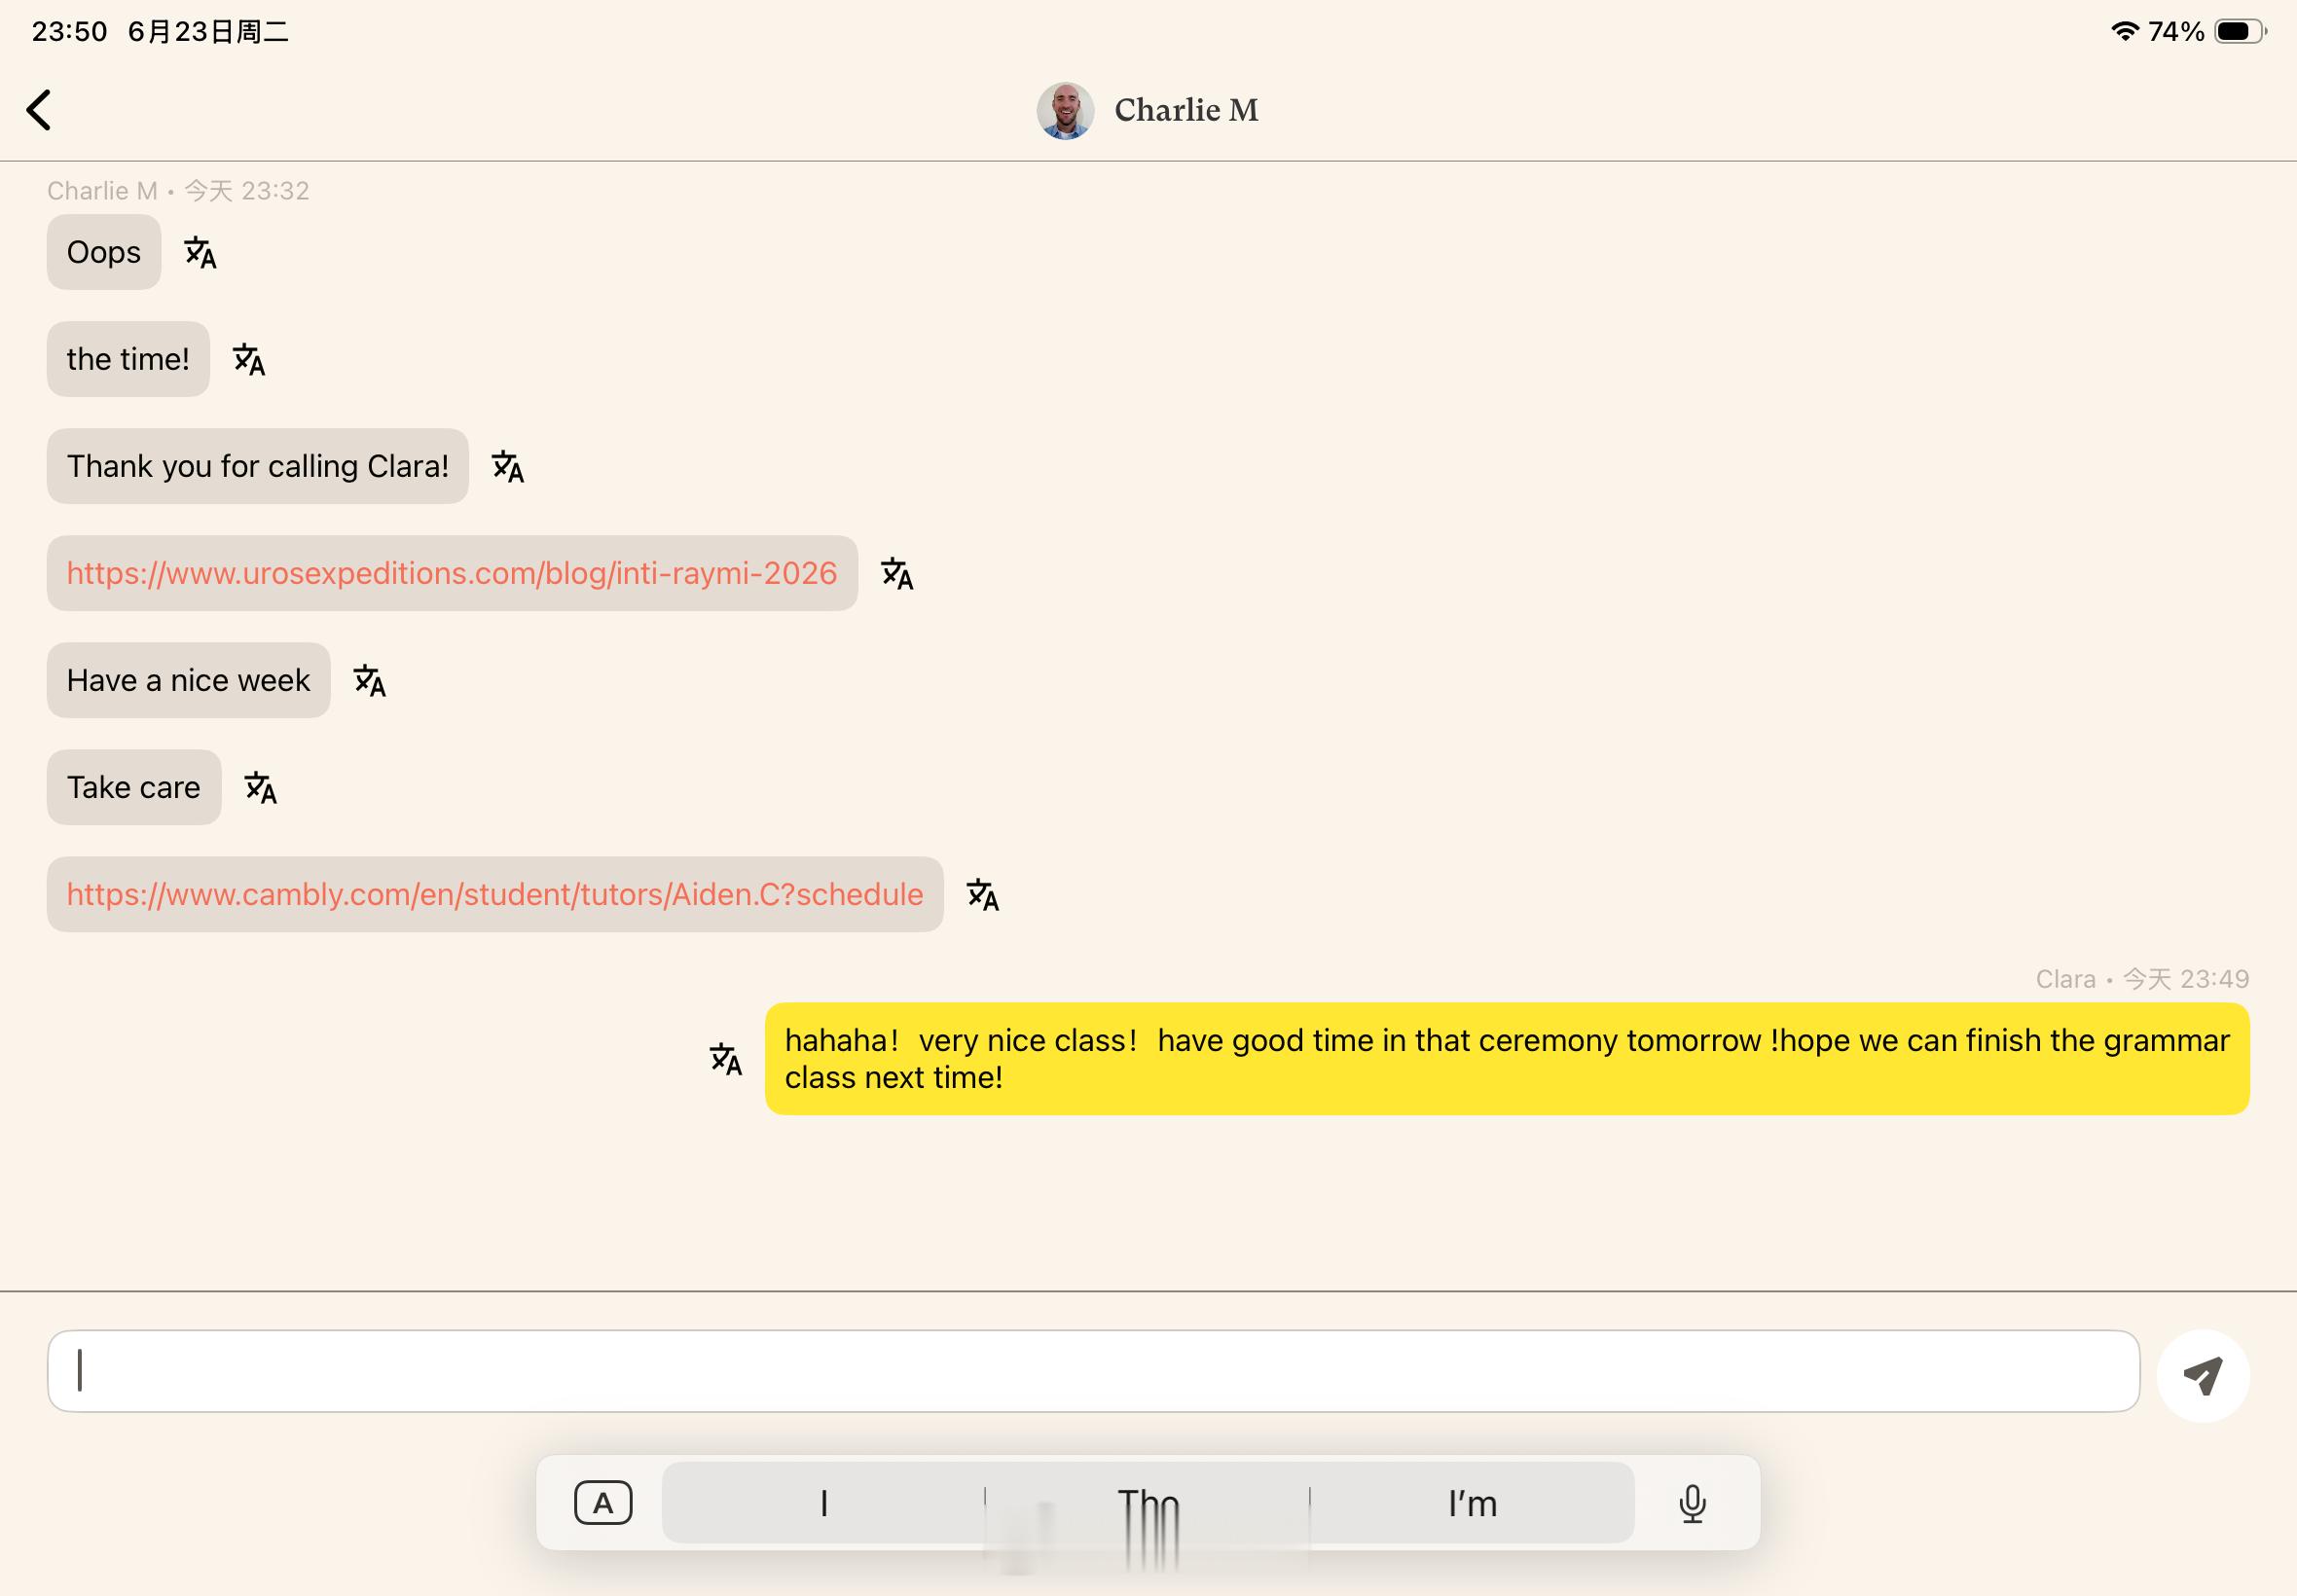Viewport: 2297px width, 1596px height.
Task: Tap Clara's yellow 'hahaha! very nice class!' message
Action: (1507, 1059)
